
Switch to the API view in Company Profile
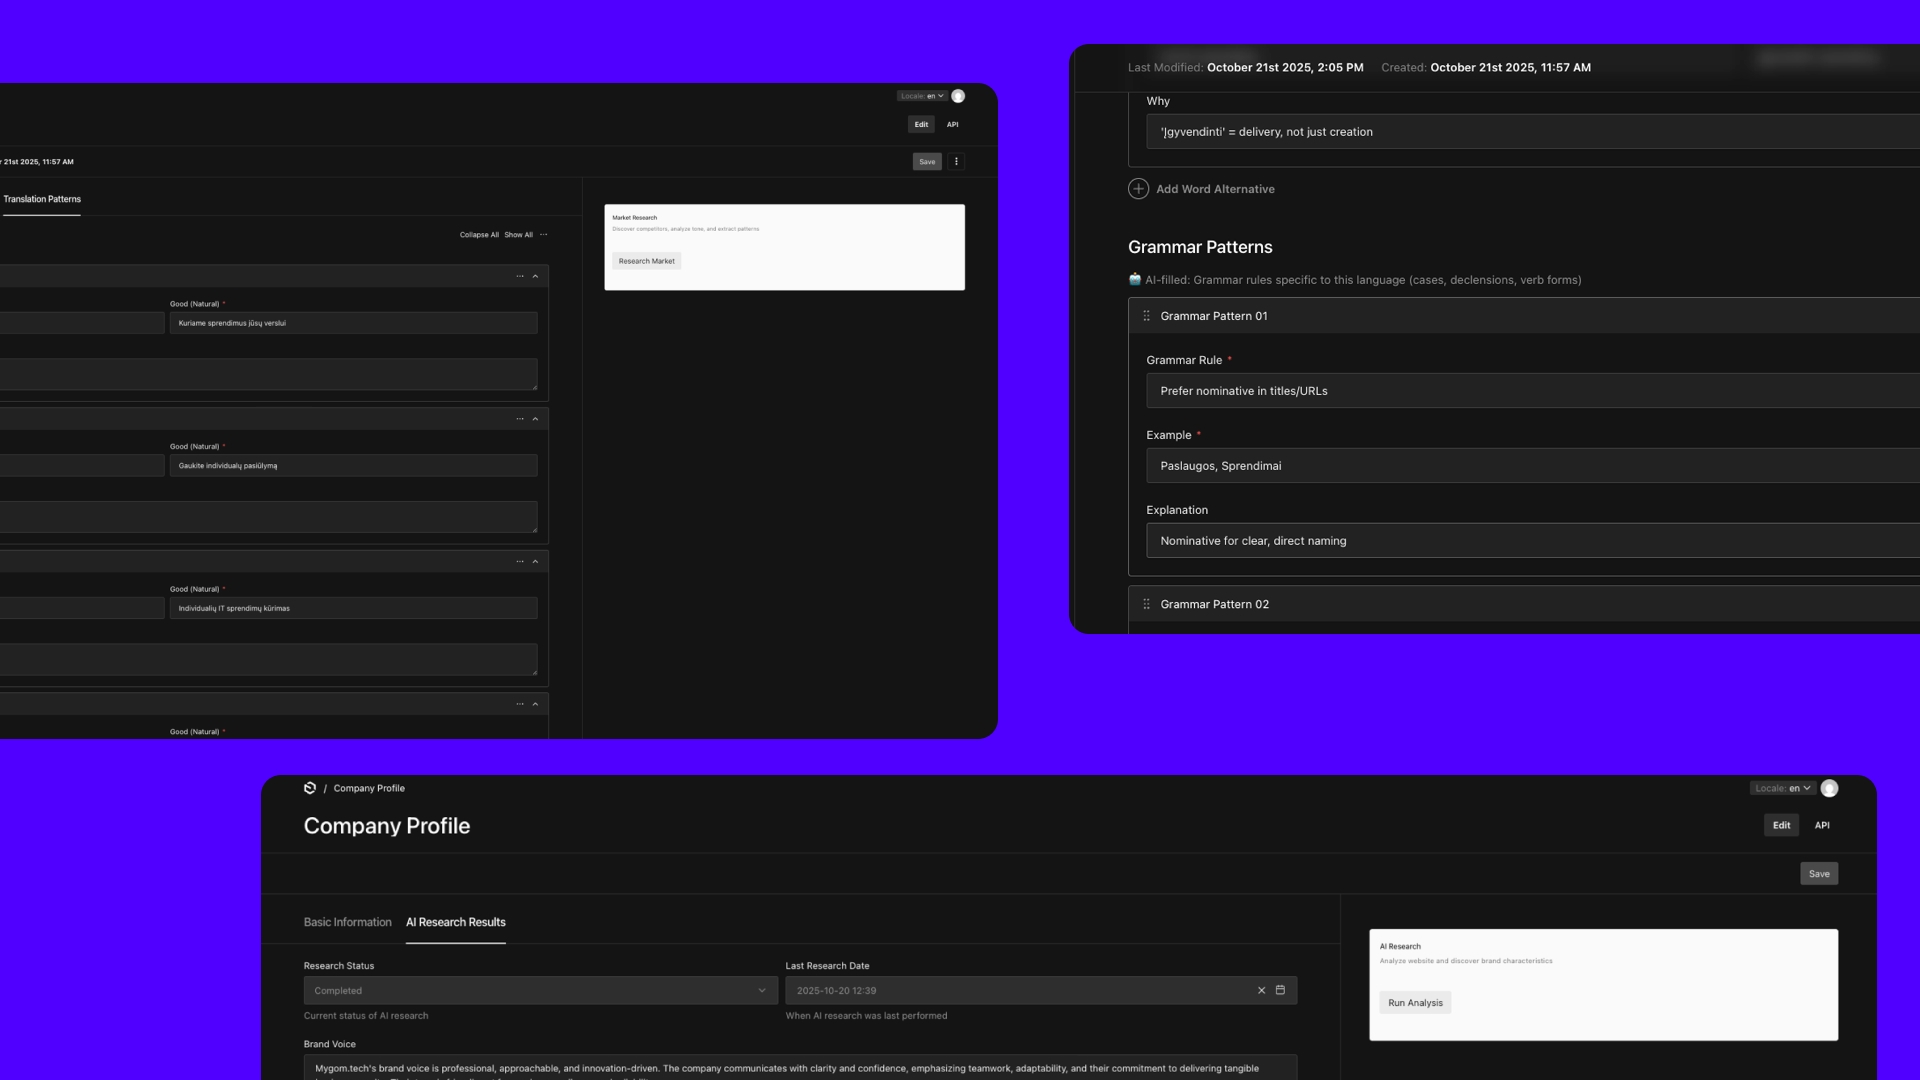click(1822, 825)
